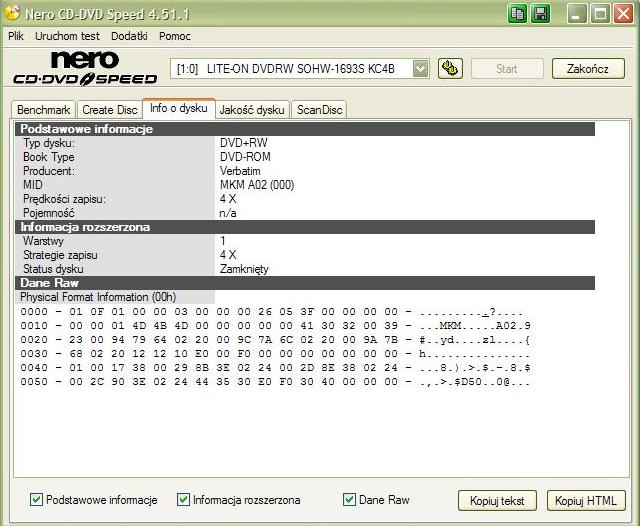This screenshot has height=526, width=640.
Task: Toggle the Podstawowe informacje checkbox
Action: [36, 499]
